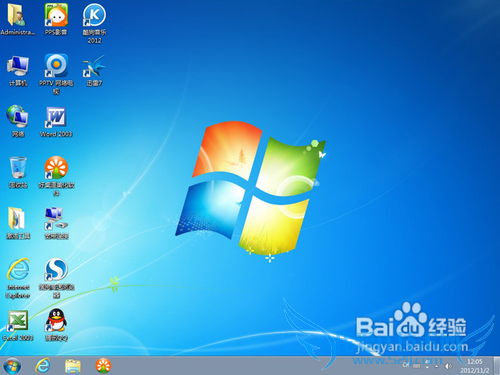Click the 'Internet Explorer' icon label
This screenshot has width=500, height=375.
(18, 291)
